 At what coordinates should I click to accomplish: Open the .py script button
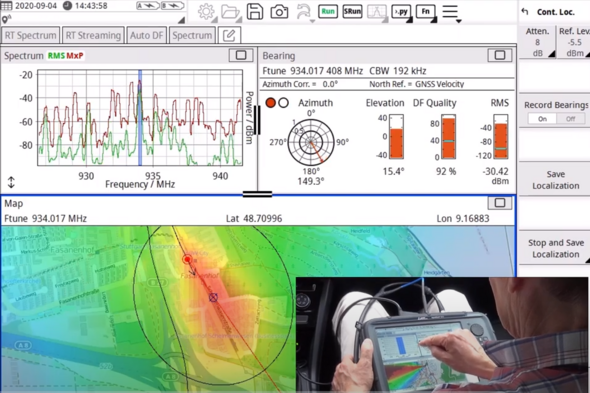401,12
